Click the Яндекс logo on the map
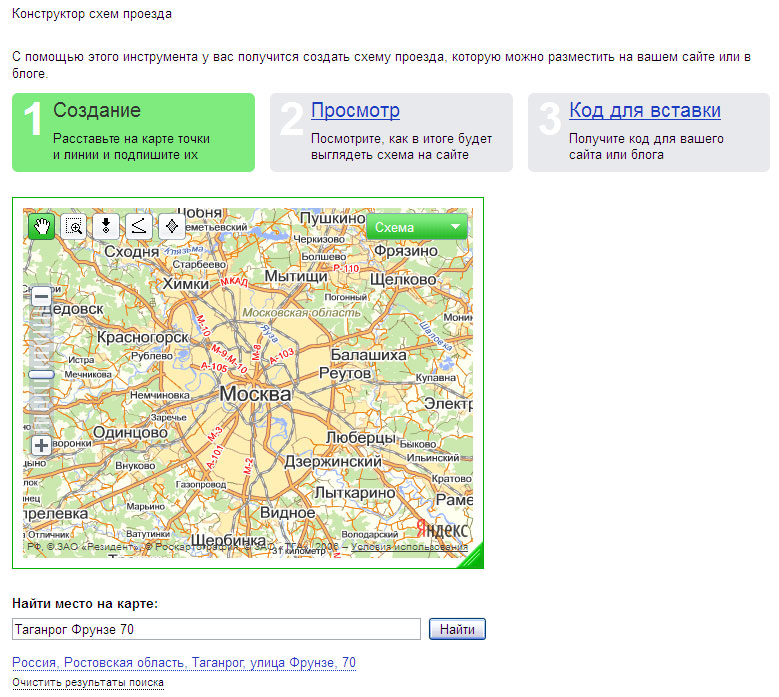The height and width of the screenshot is (697, 779). (443, 530)
